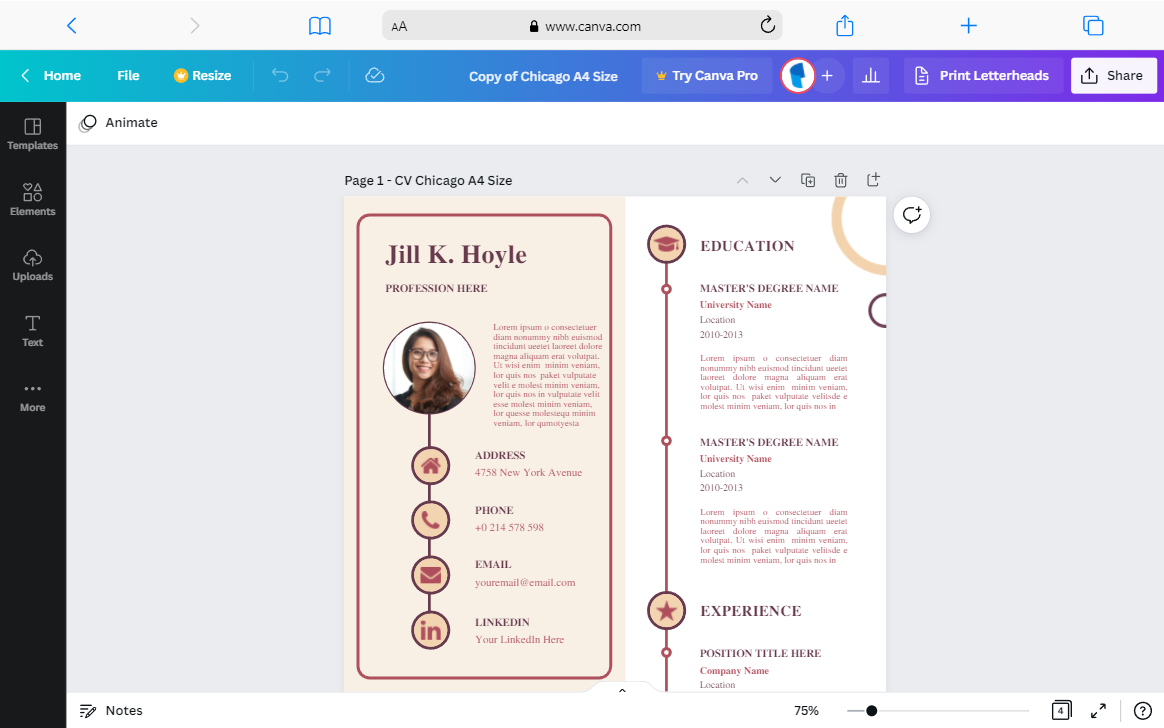Select the LinkedIn icon on resume
This screenshot has height=728, width=1164.
pos(431,631)
